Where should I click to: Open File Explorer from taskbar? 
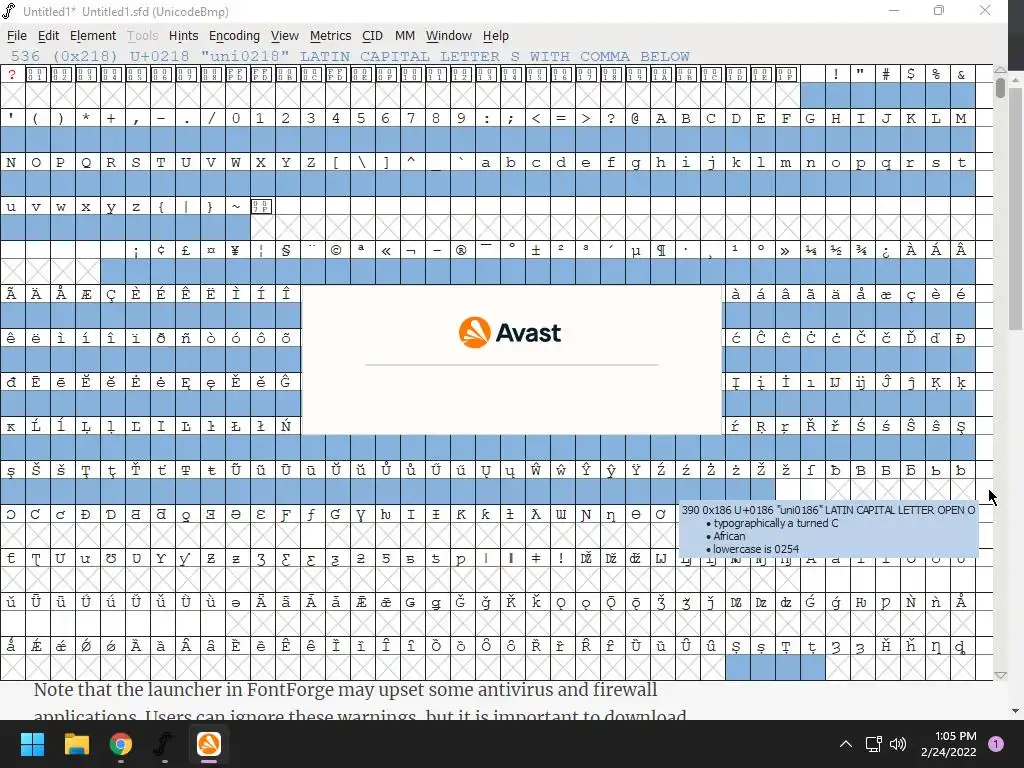[76, 744]
